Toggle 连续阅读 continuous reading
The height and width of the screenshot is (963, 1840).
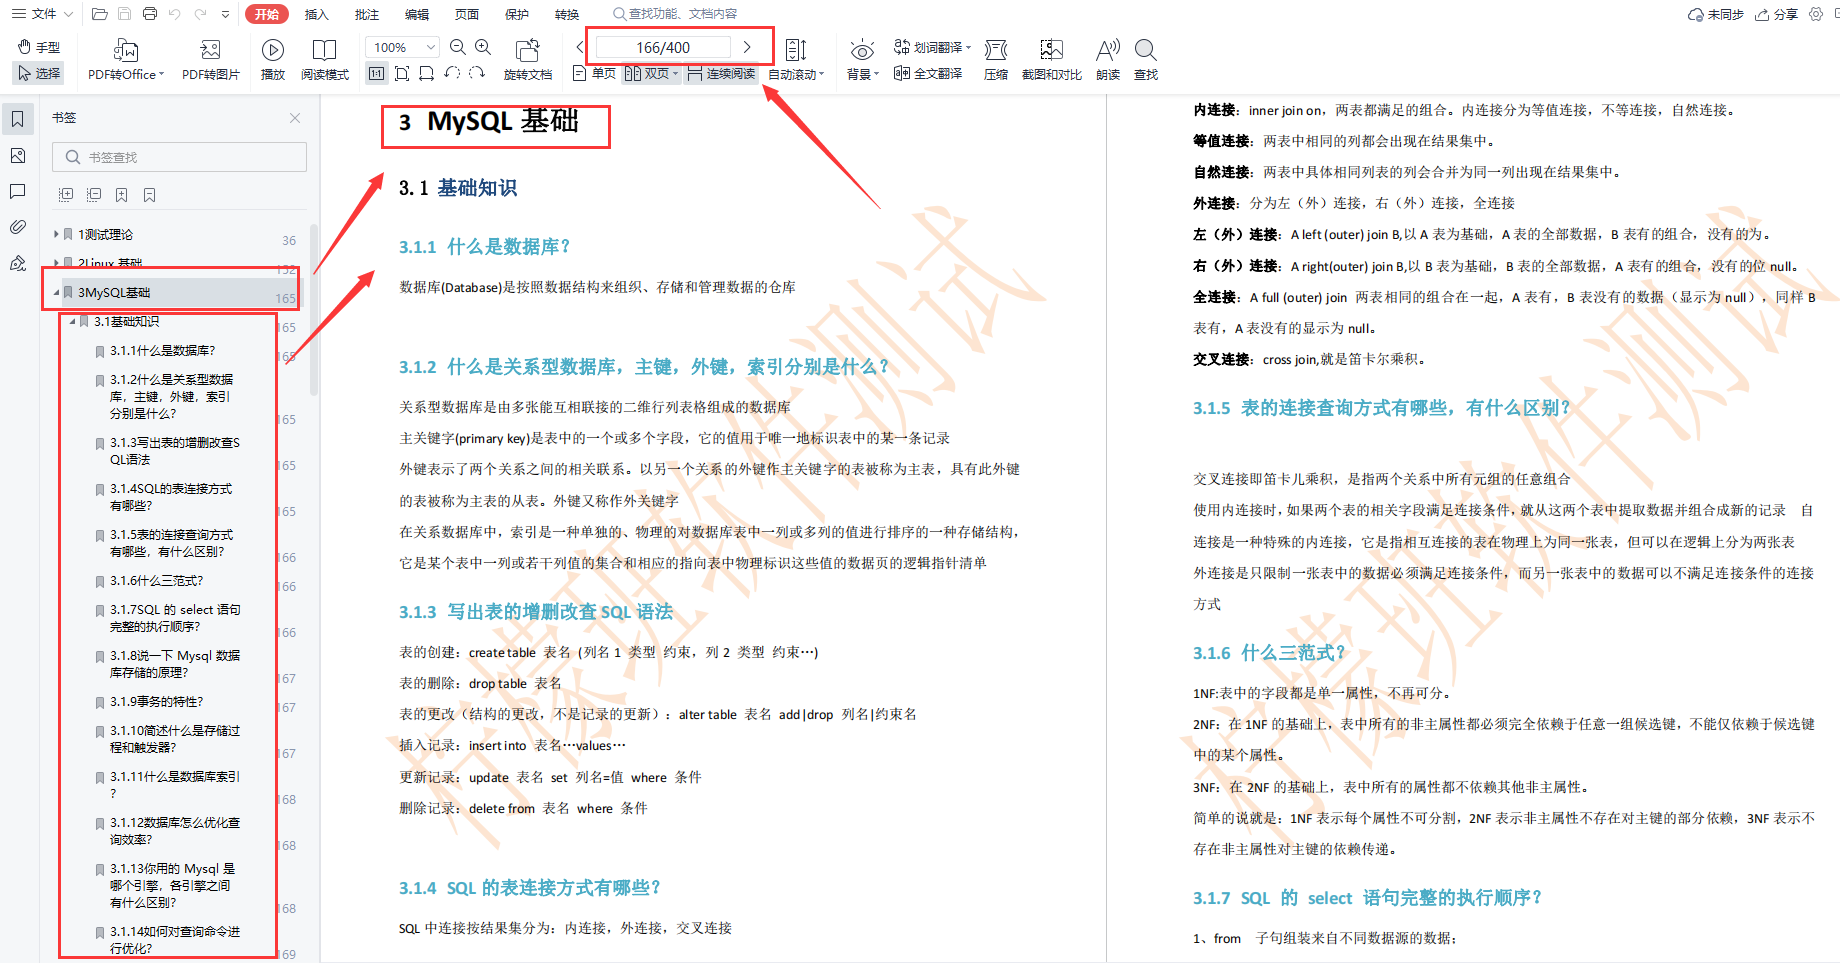click(x=721, y=73)
